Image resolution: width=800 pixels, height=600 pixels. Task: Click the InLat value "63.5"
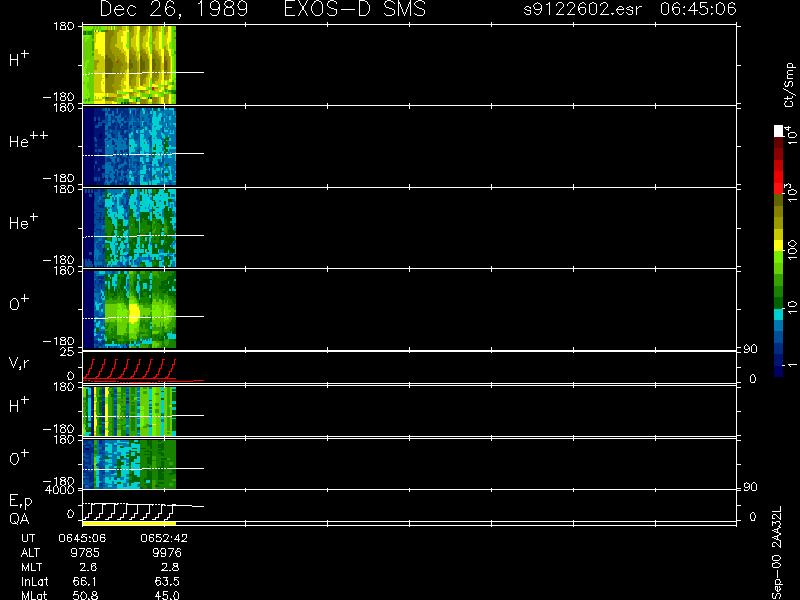[x=167, y=581]
